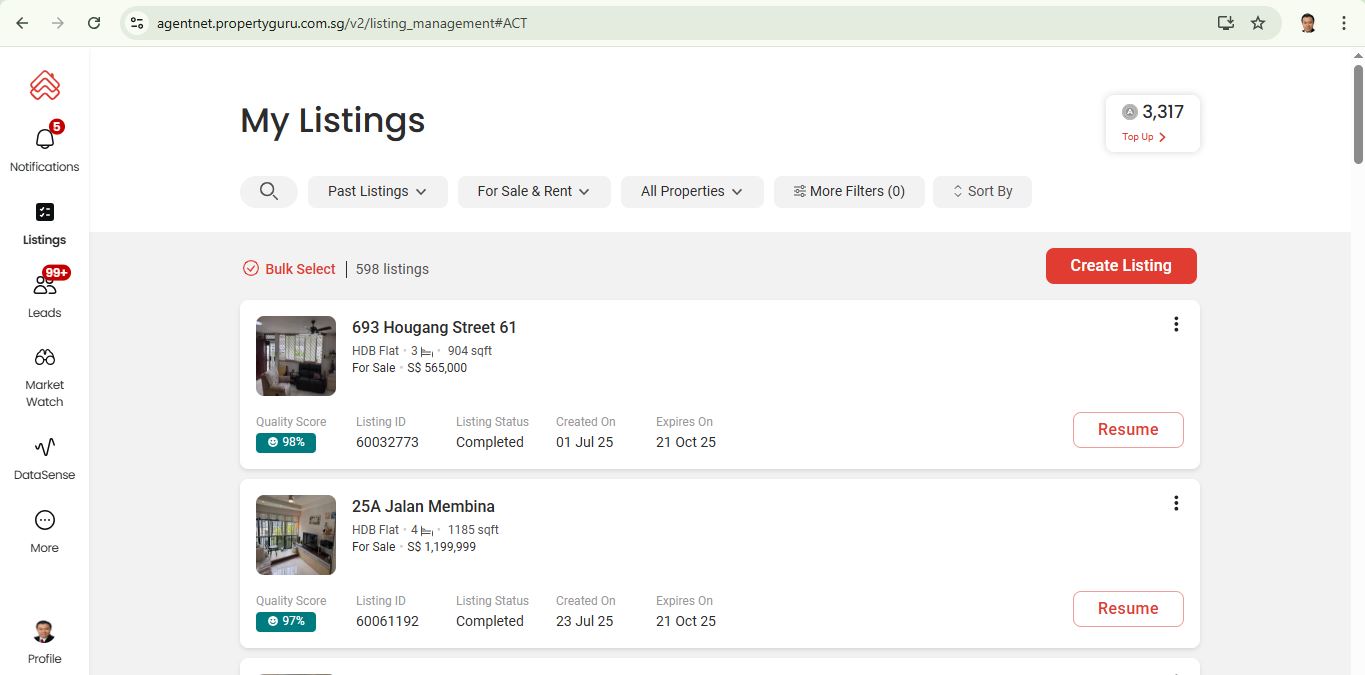Click the page vertical scrollbar
Image resolution: width=1365 pixels, height=675 pixels.
pyautogui.click(x=1357, y=114)
